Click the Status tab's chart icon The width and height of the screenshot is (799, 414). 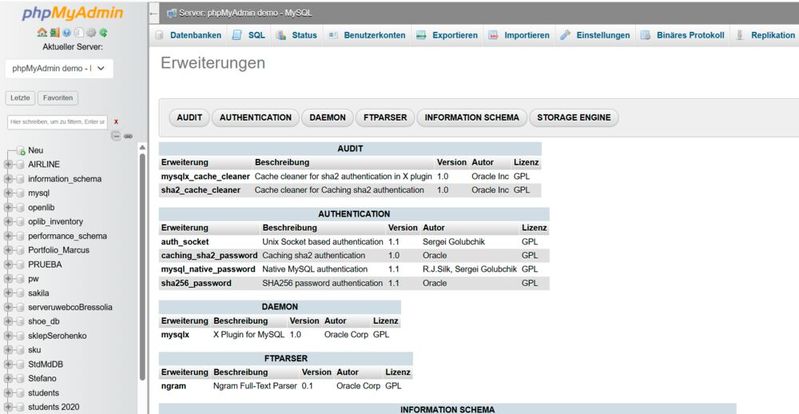click(x=281, y=35)
